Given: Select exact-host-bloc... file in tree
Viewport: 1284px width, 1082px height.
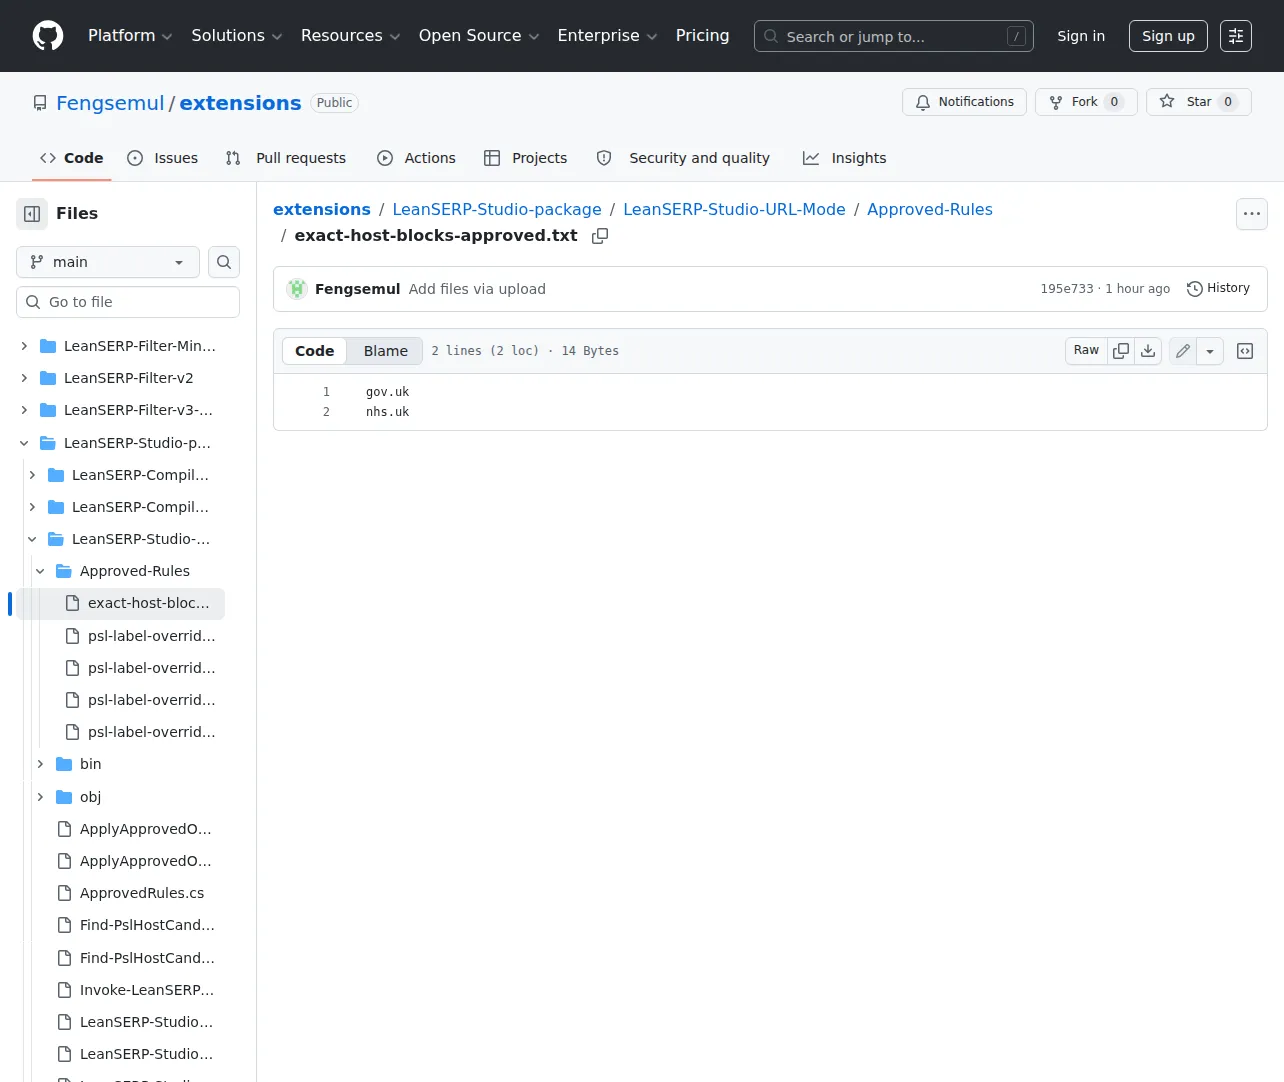Looking at the screenshot, I should click(x=120, y=603).
